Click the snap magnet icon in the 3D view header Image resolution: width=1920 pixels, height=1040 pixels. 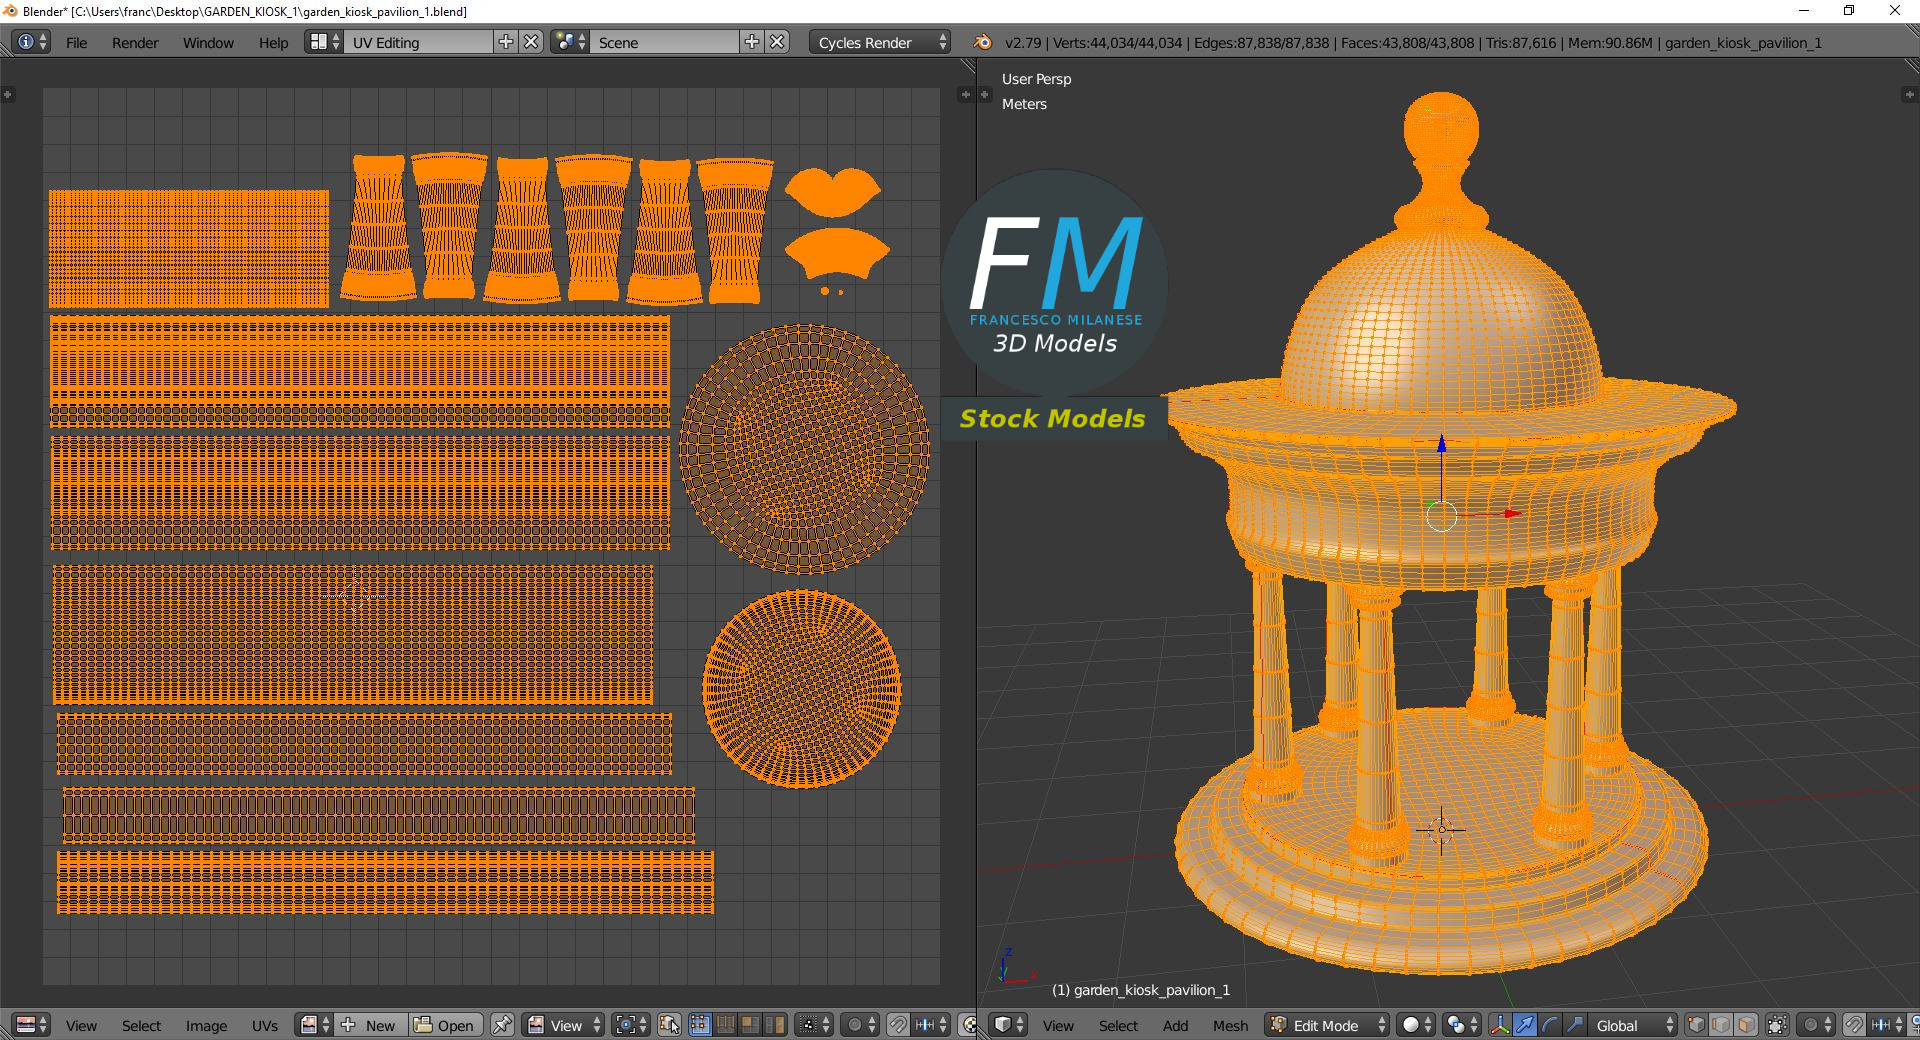pyautogui.click(x=1851, y=1026)
